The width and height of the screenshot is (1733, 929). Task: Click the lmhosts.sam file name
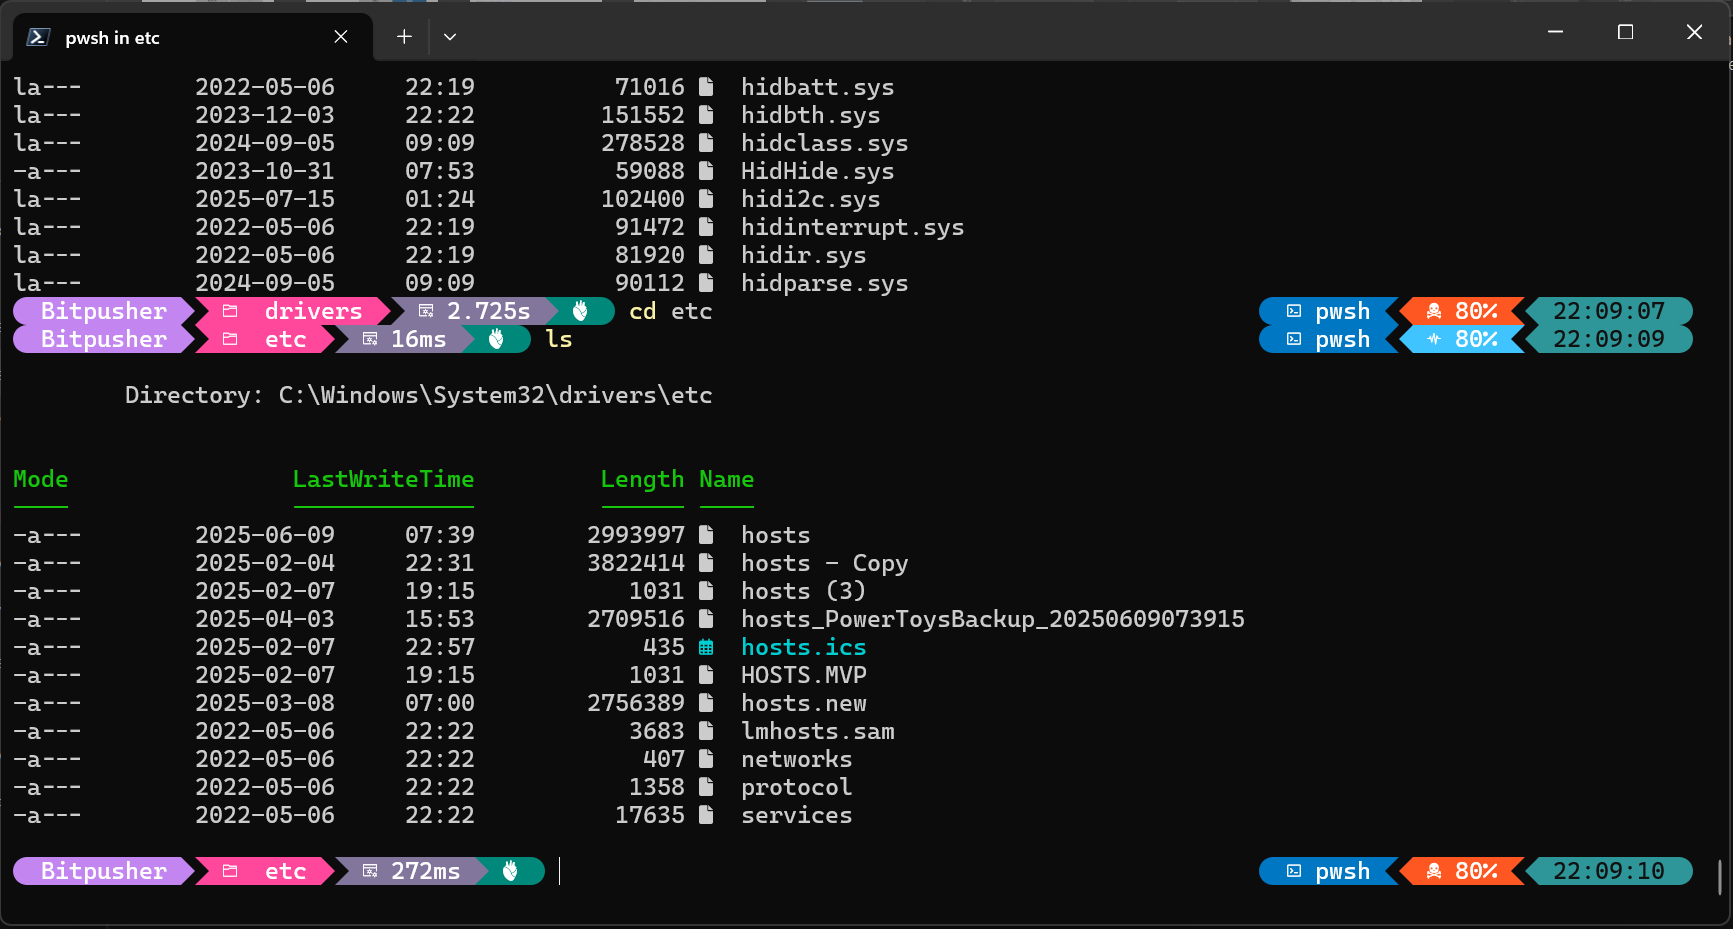tap(818, 731)
